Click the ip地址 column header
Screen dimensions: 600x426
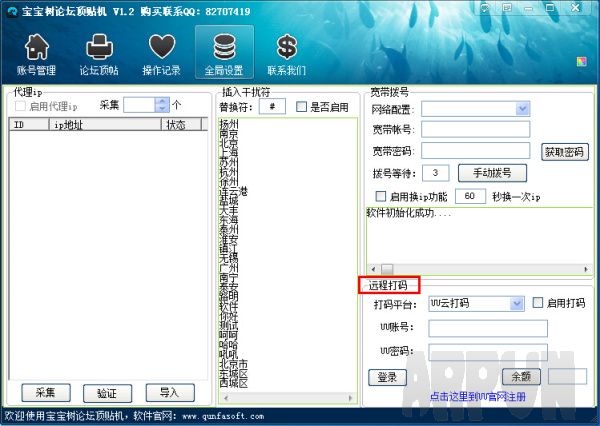[x=105, y=124]
